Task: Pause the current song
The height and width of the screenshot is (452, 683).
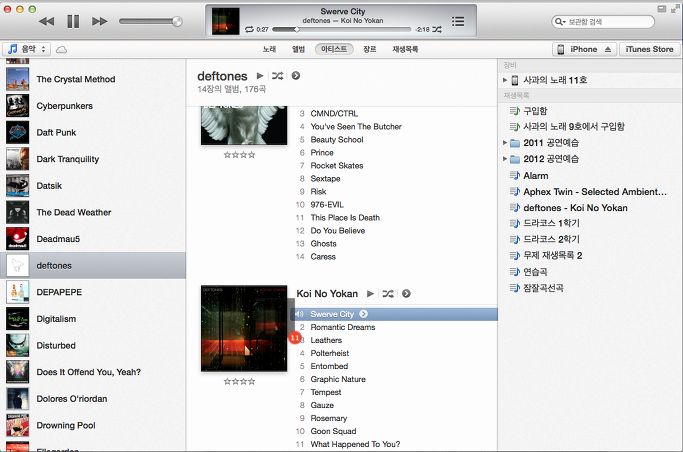Action: tap(73, 21)
